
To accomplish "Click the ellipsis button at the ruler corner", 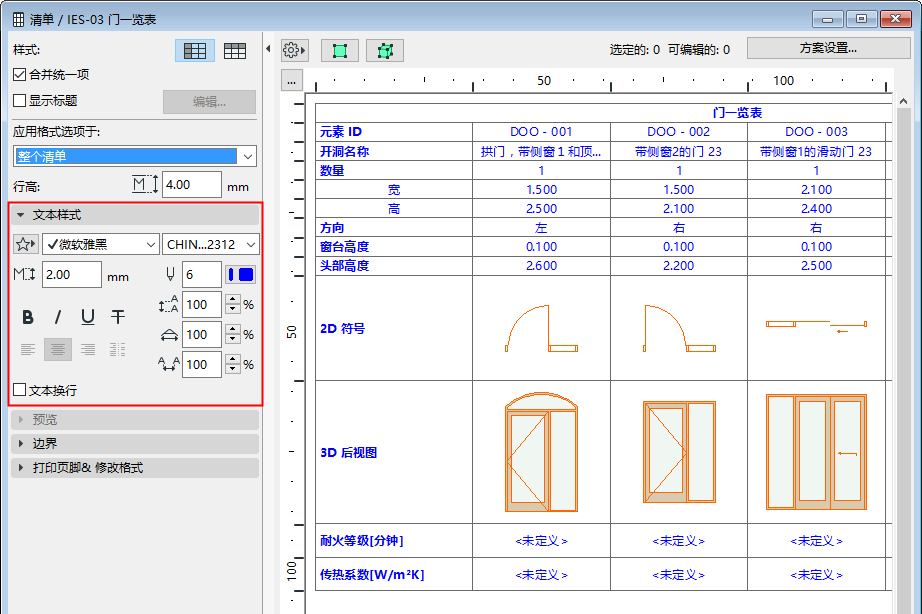I will point(292,81).
